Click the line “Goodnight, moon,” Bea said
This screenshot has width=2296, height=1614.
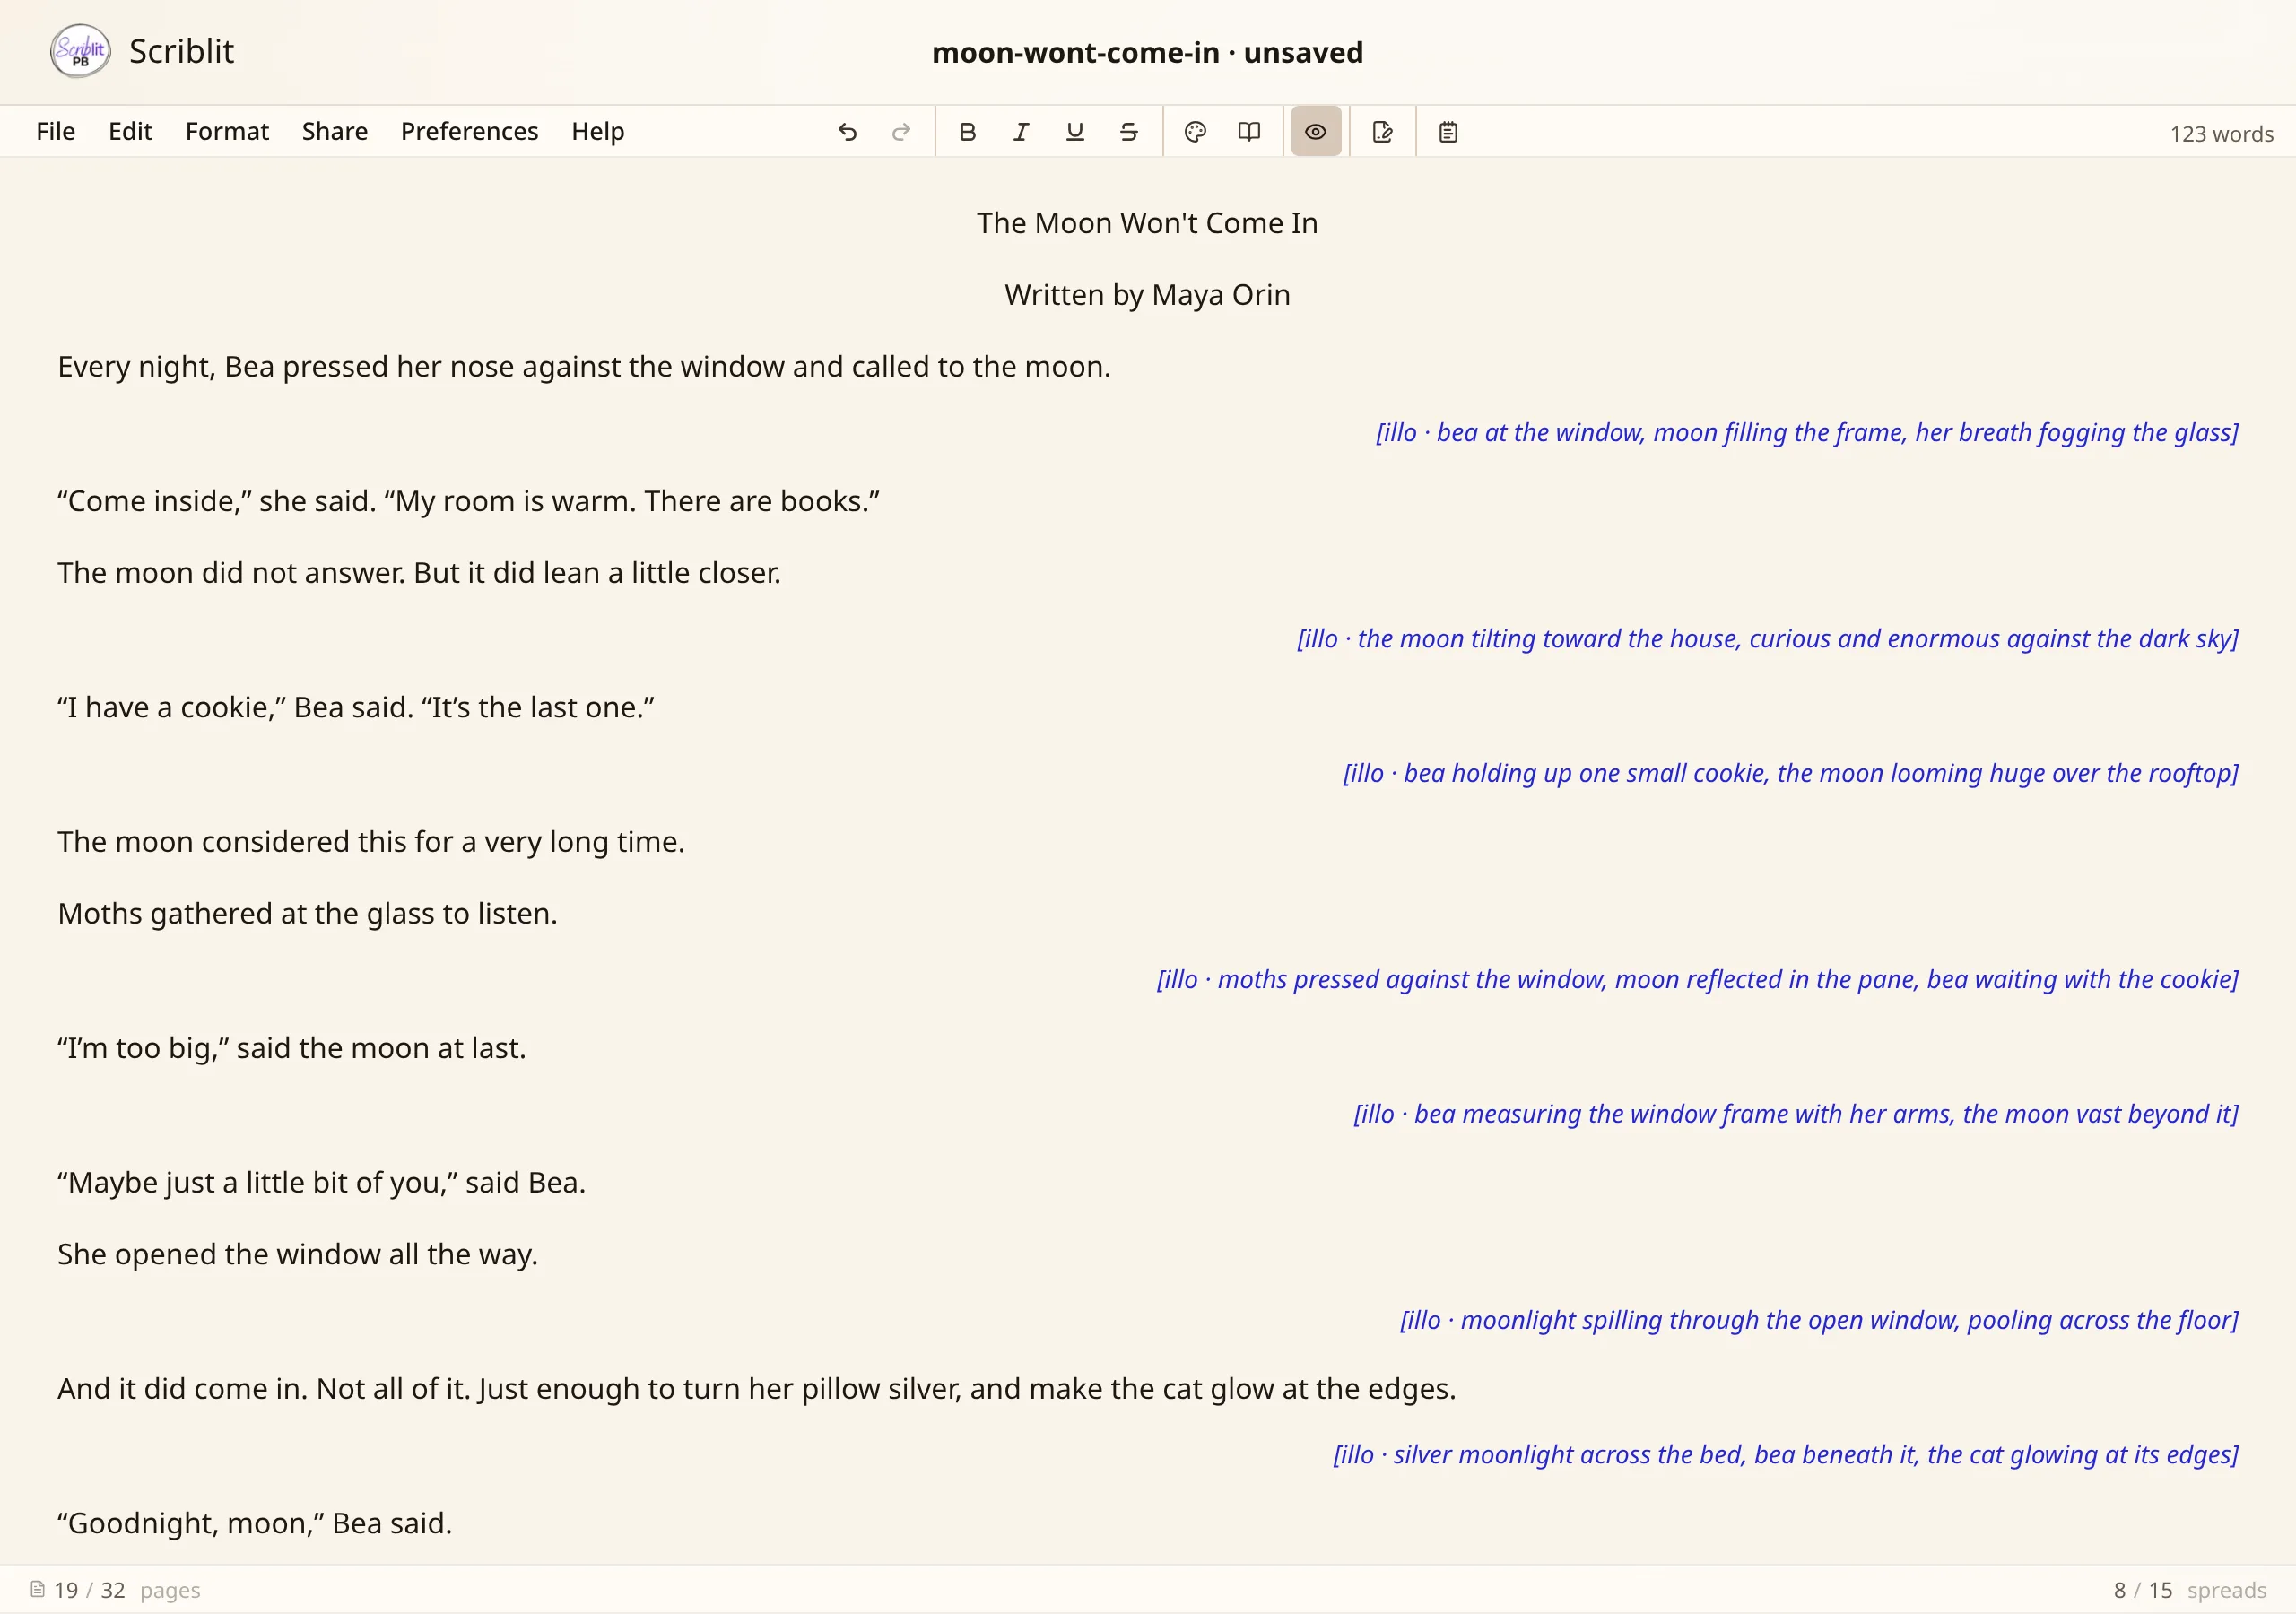click(254, 1524)
